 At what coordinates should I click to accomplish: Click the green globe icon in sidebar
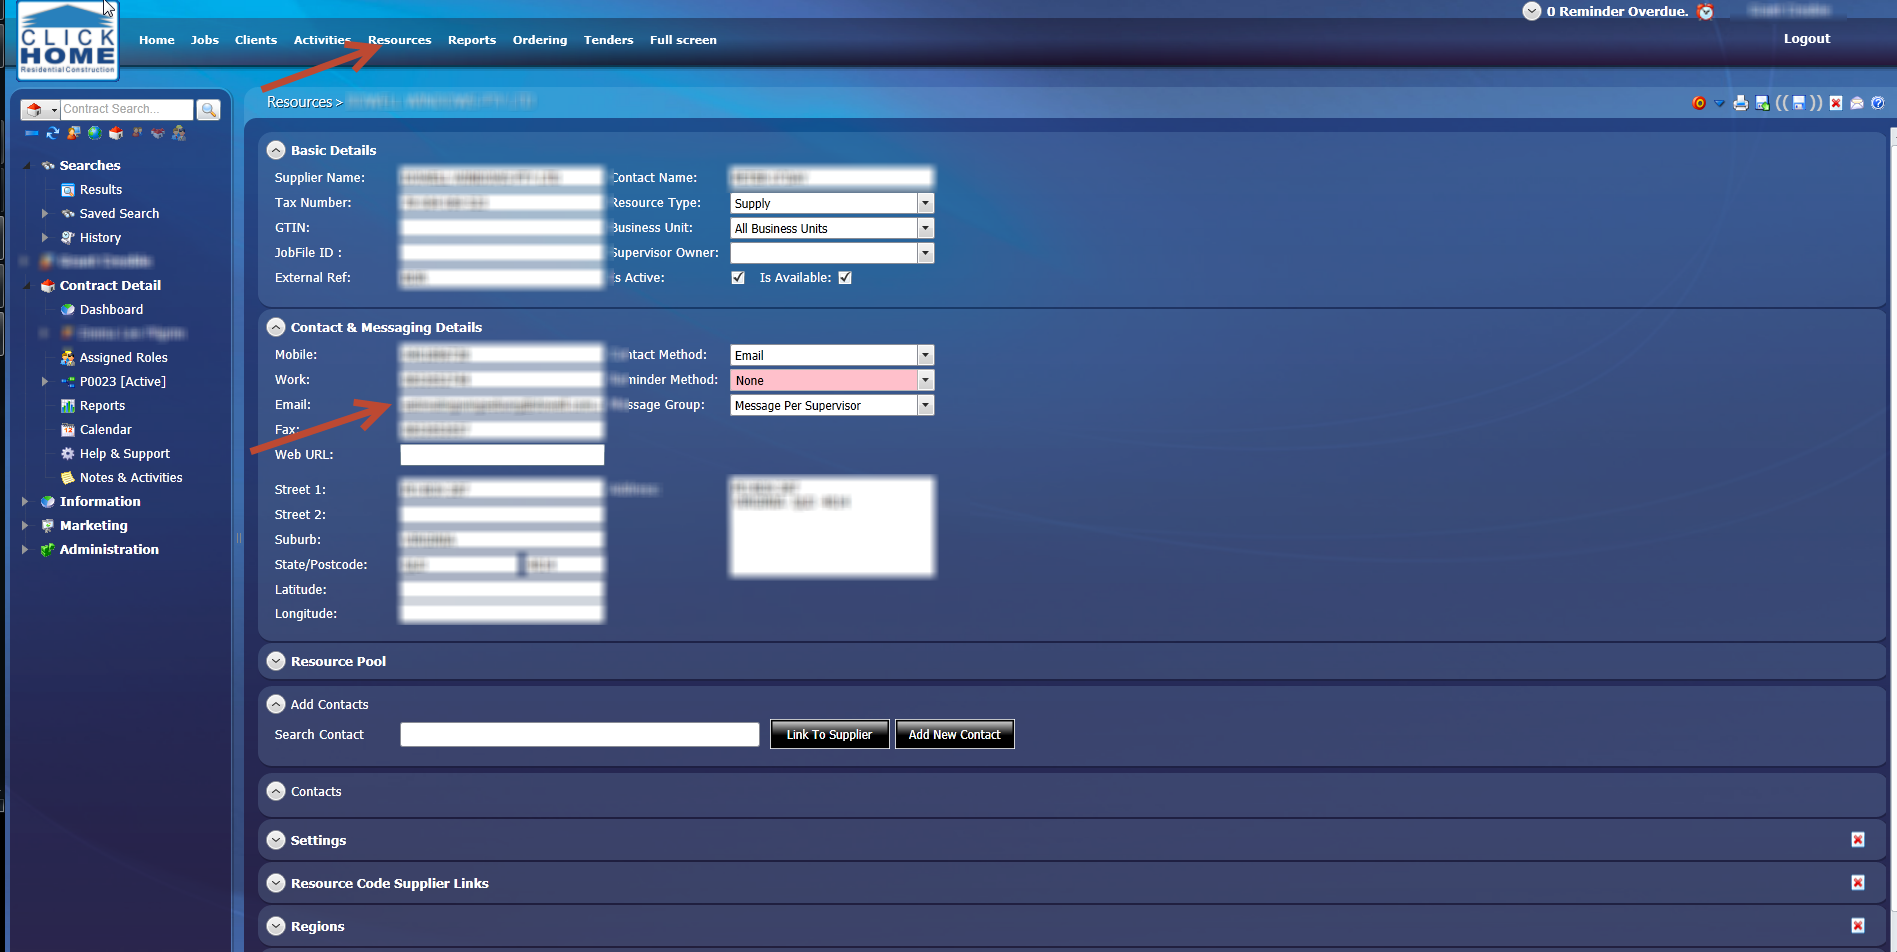coord(94,133)
